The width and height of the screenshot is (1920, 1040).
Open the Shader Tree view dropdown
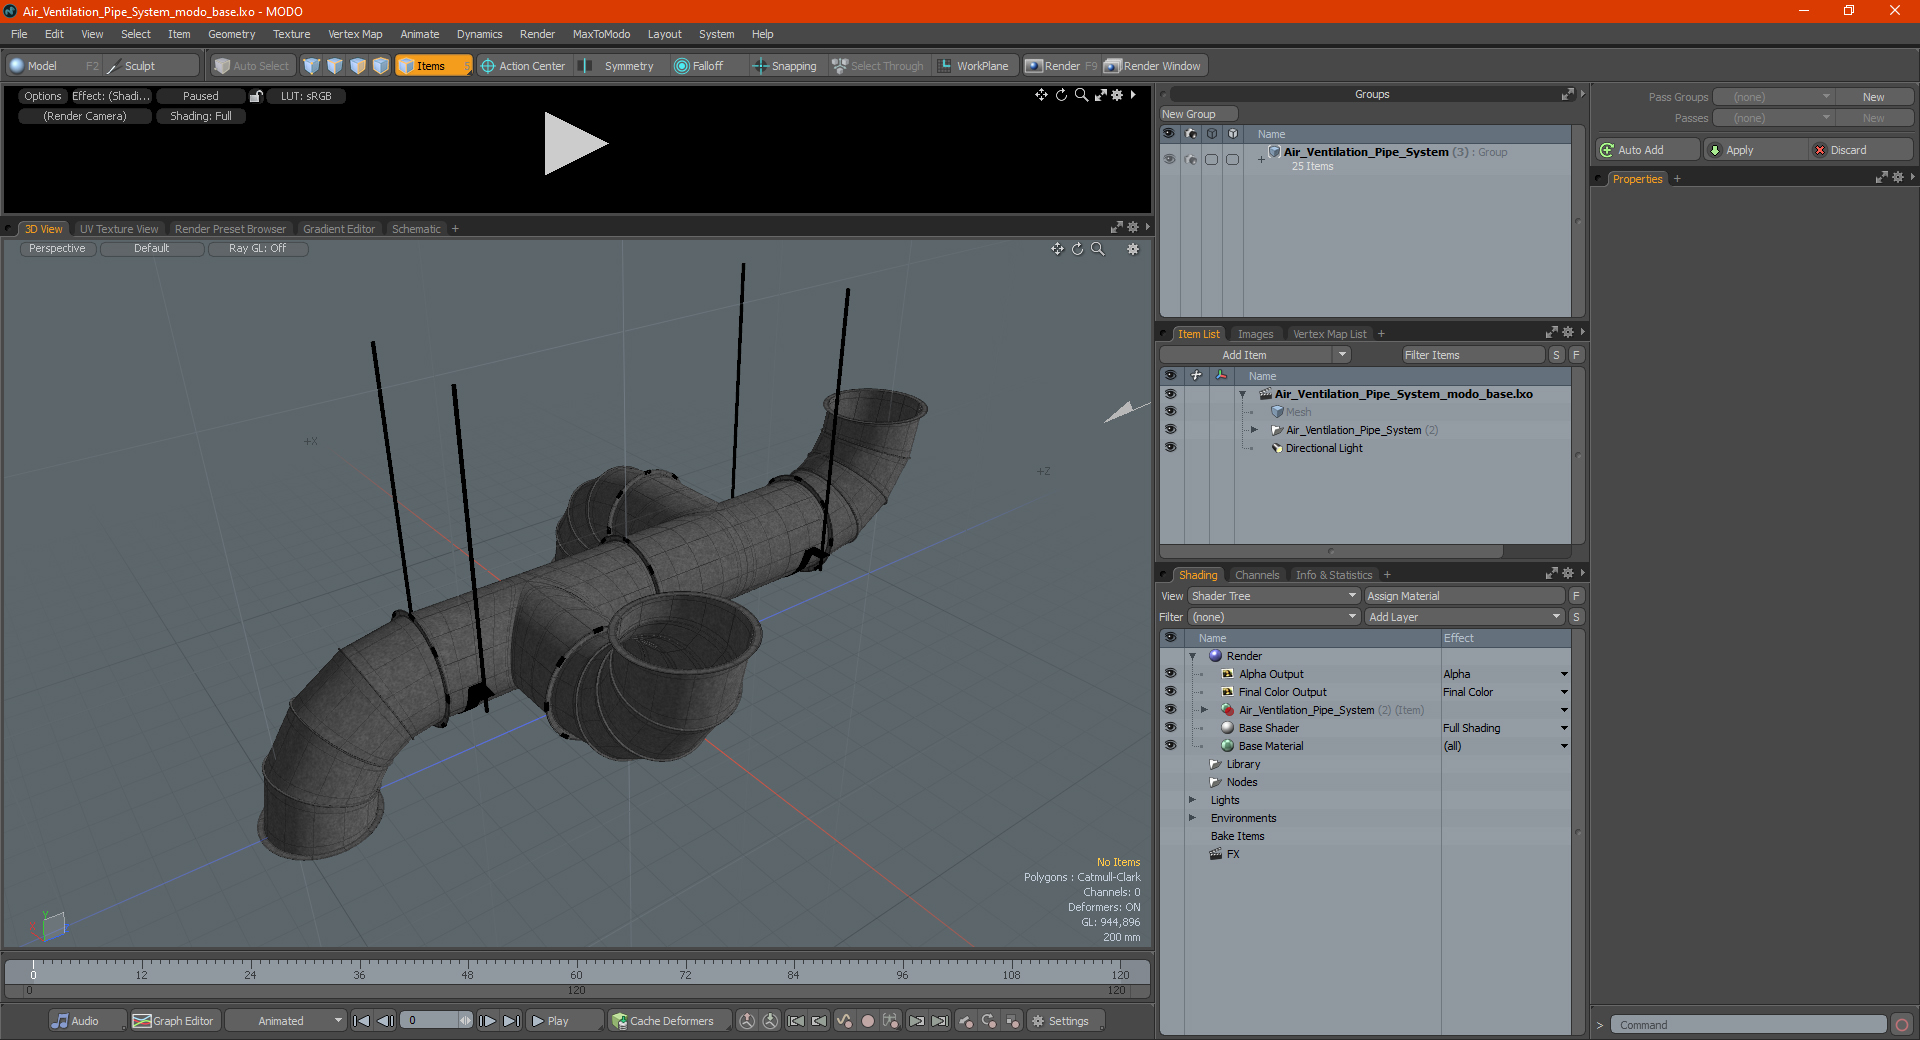tap(1274, 596)
